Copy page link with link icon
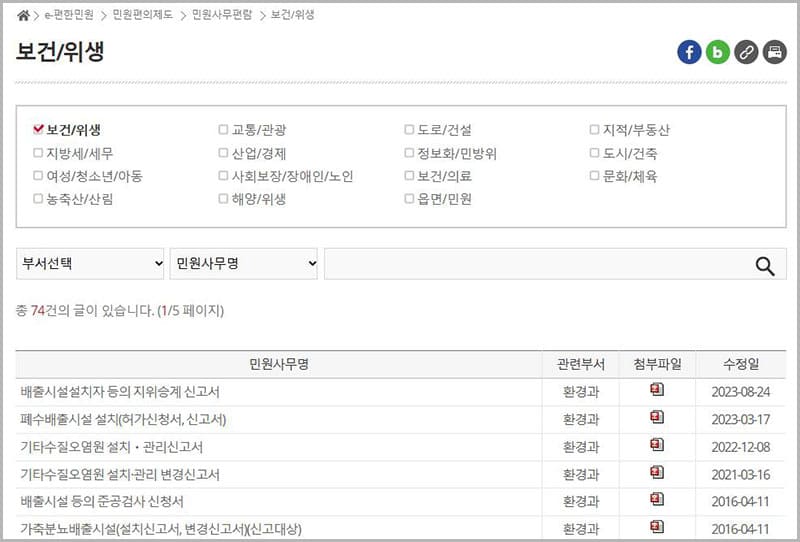 [746, 52]
